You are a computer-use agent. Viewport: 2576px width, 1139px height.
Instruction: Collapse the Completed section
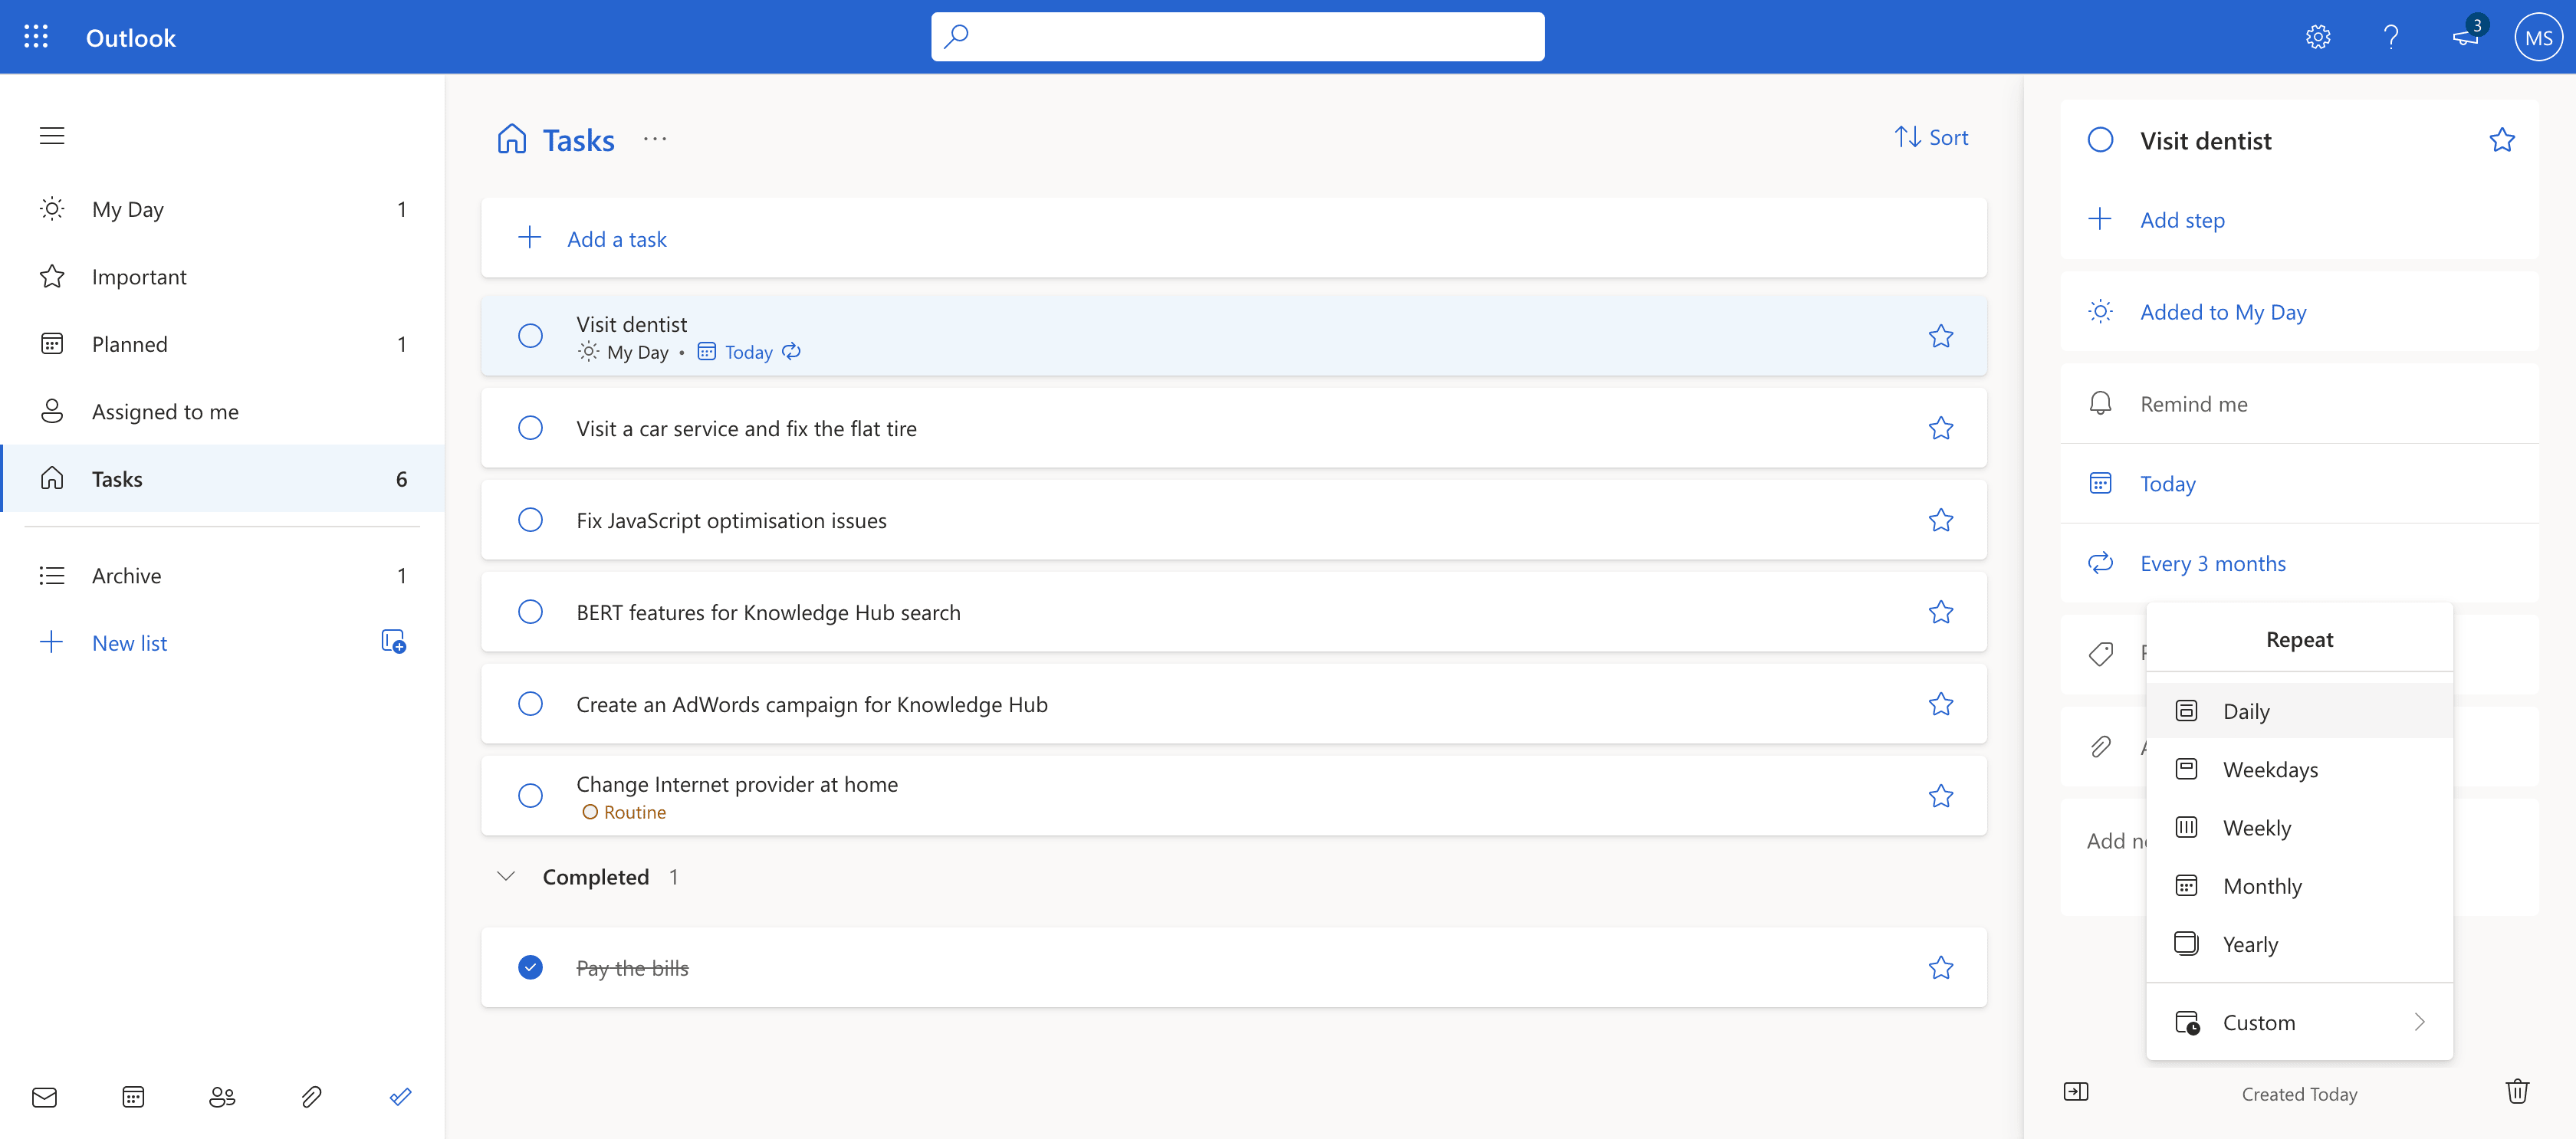click(506, 875)
